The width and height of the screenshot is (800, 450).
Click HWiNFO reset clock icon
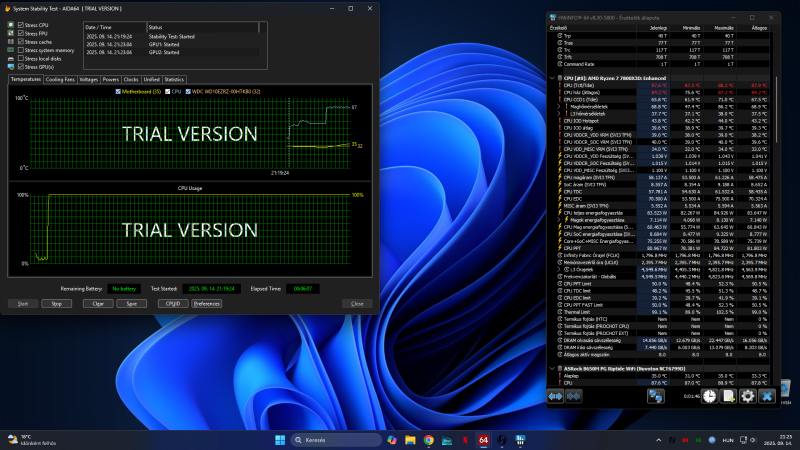(x=709, y=396)
